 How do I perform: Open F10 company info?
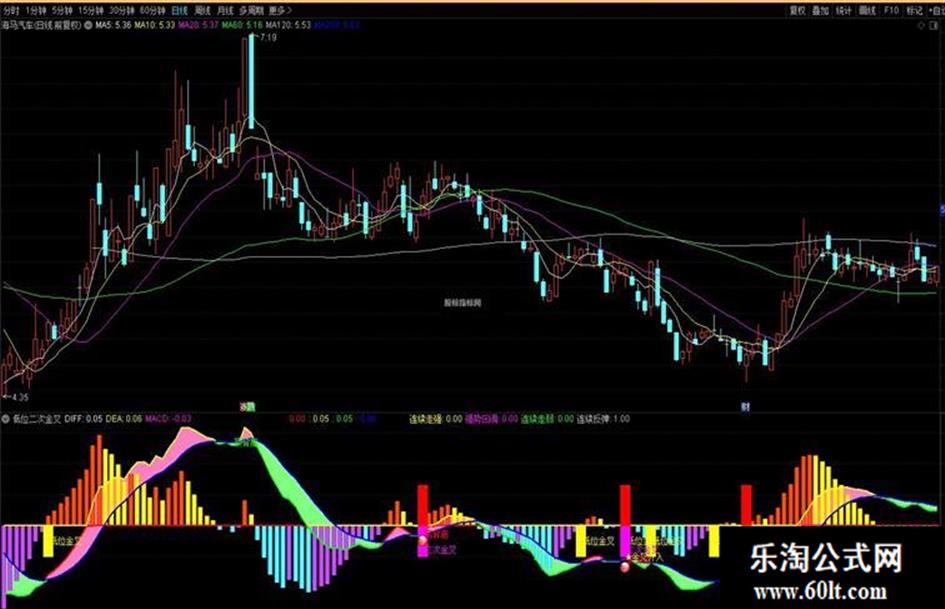(x=891, y=10)
